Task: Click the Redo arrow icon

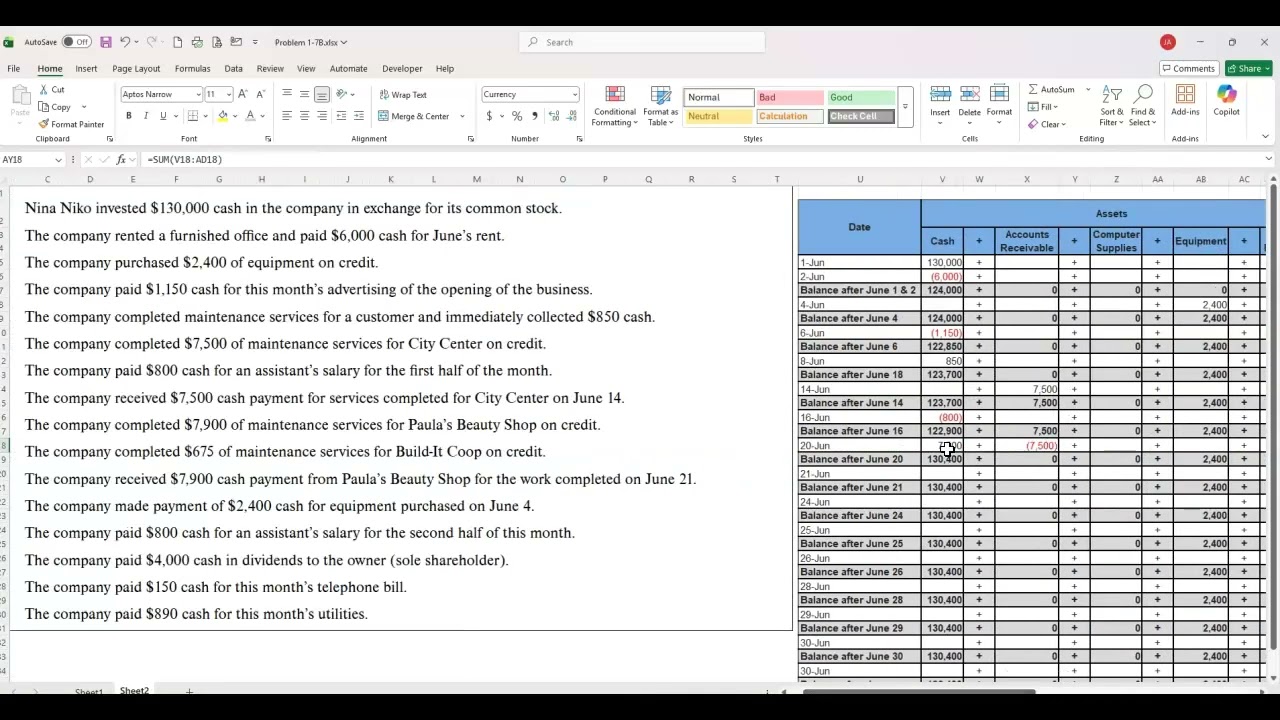Action: (x=151, y=42)
